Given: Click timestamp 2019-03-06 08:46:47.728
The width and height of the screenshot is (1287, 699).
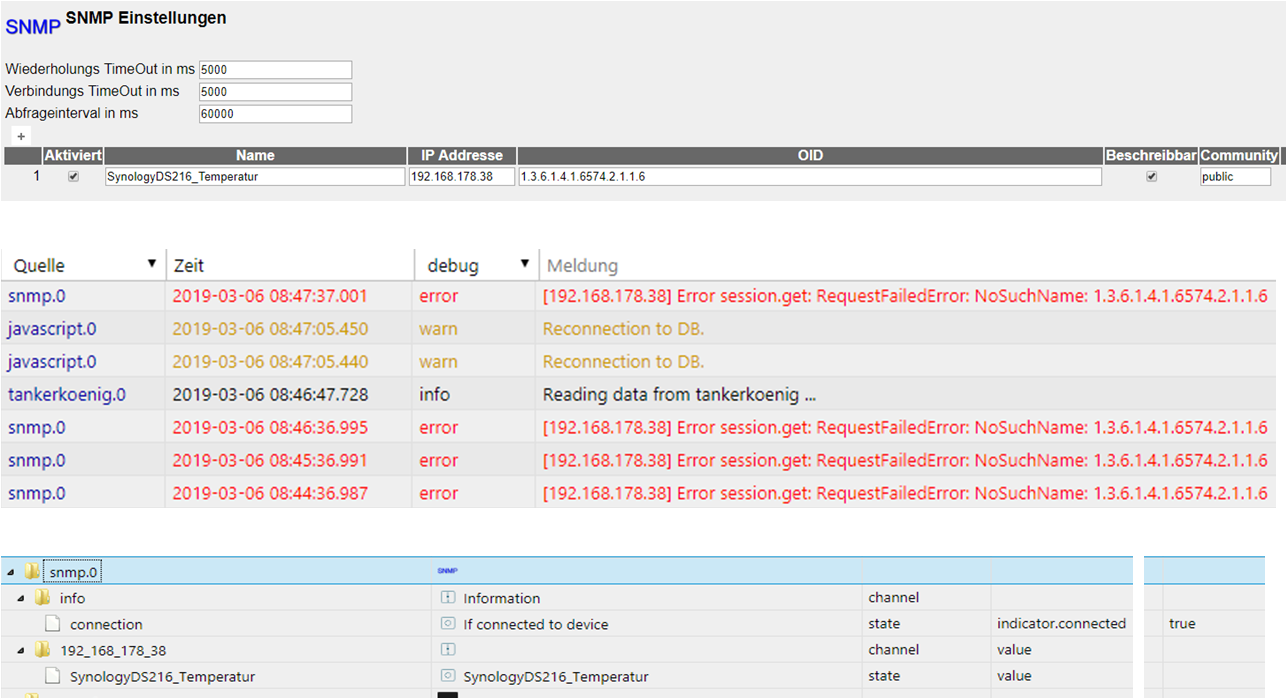Looking at the screenshot, I should pyautogui.click(x=270, y=395).
